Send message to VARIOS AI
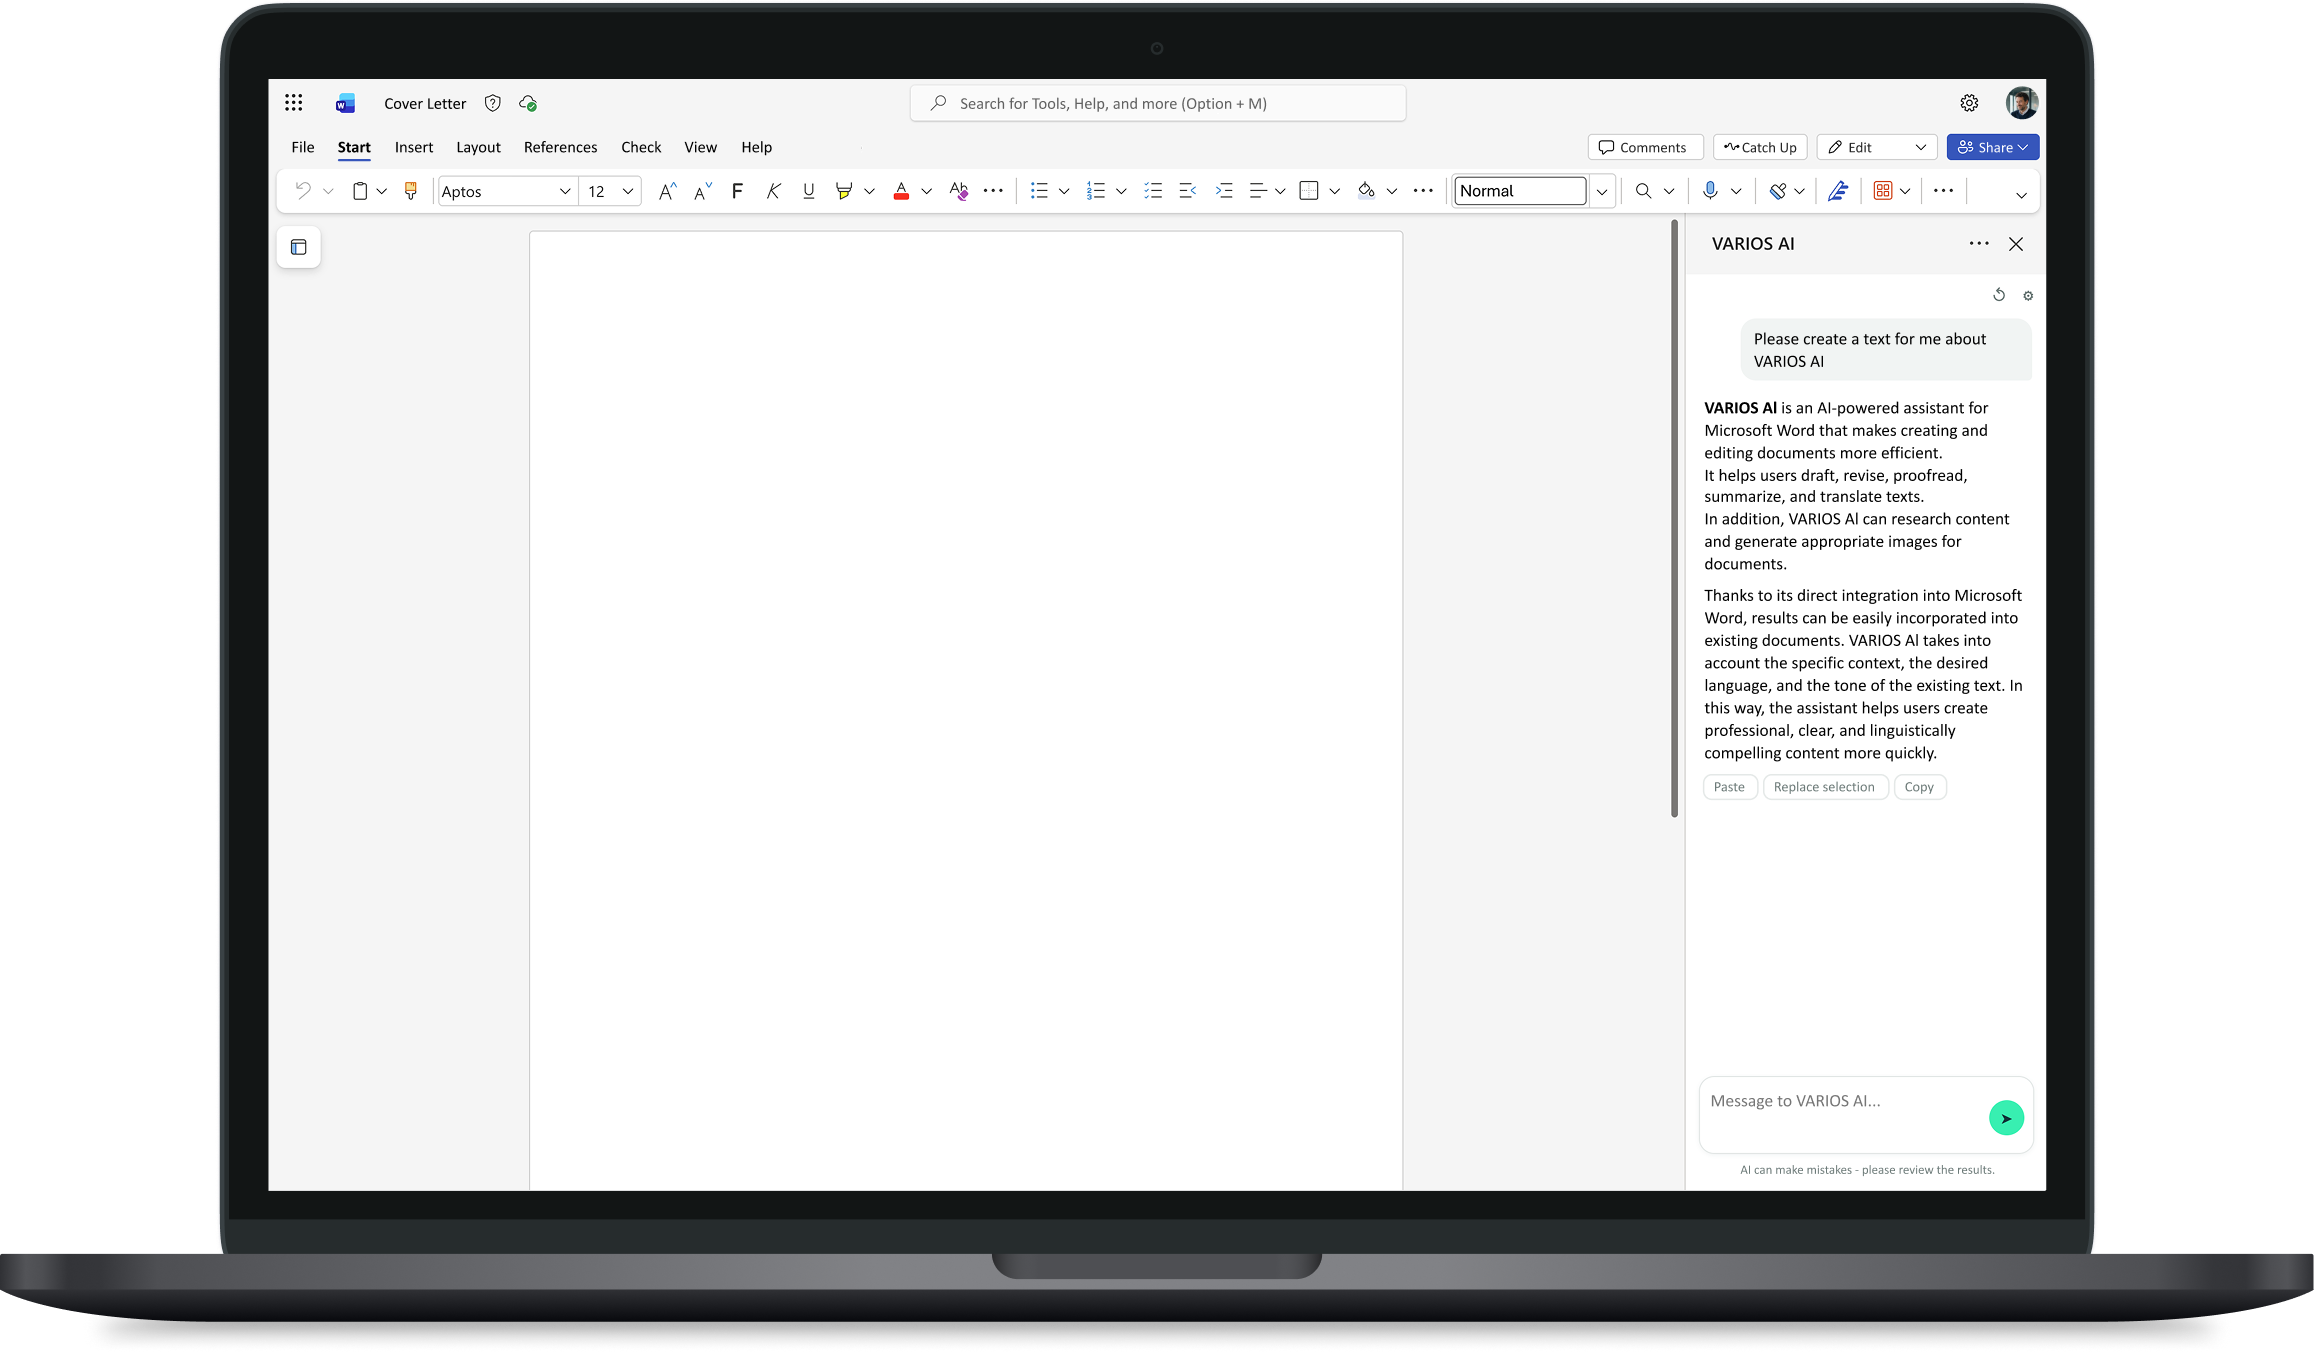 2006,1118
